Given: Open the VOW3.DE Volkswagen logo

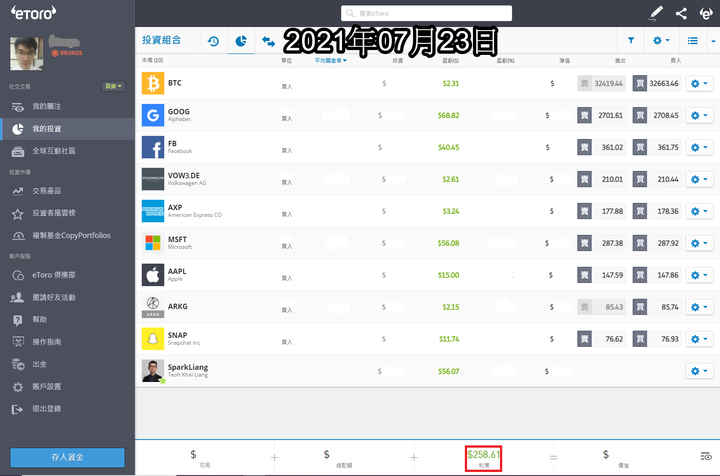Looking at the screenshot, I should 153,179.
